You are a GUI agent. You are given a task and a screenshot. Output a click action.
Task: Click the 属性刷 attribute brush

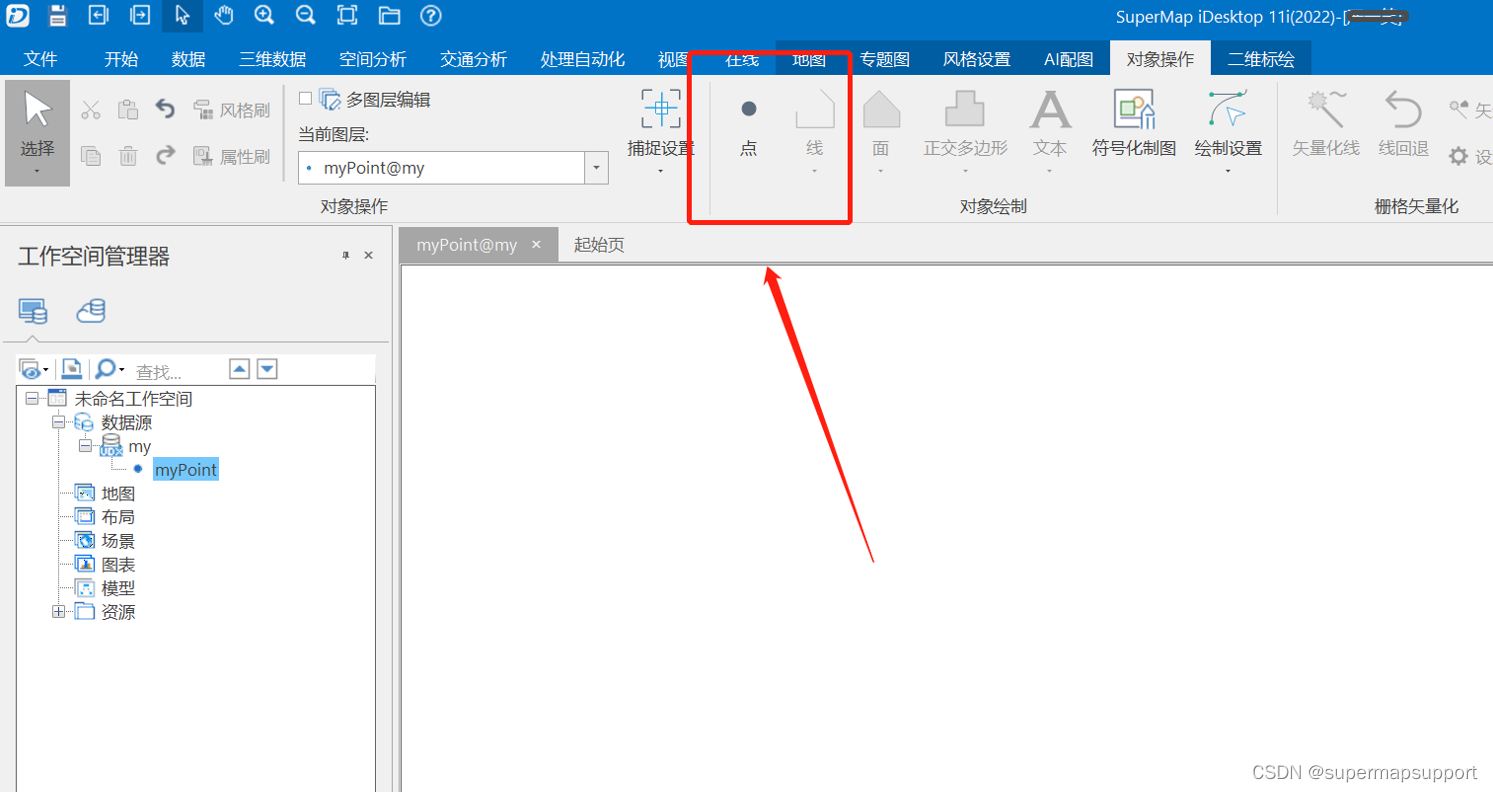tap(231, 156)
